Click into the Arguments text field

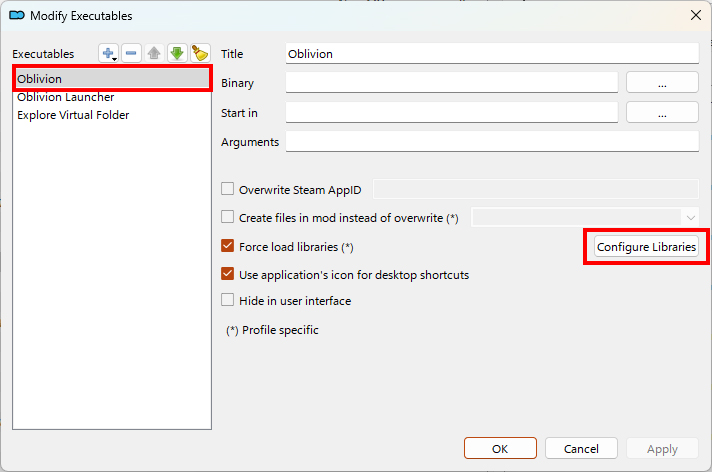pyautogui.click(x=491, y=142)
